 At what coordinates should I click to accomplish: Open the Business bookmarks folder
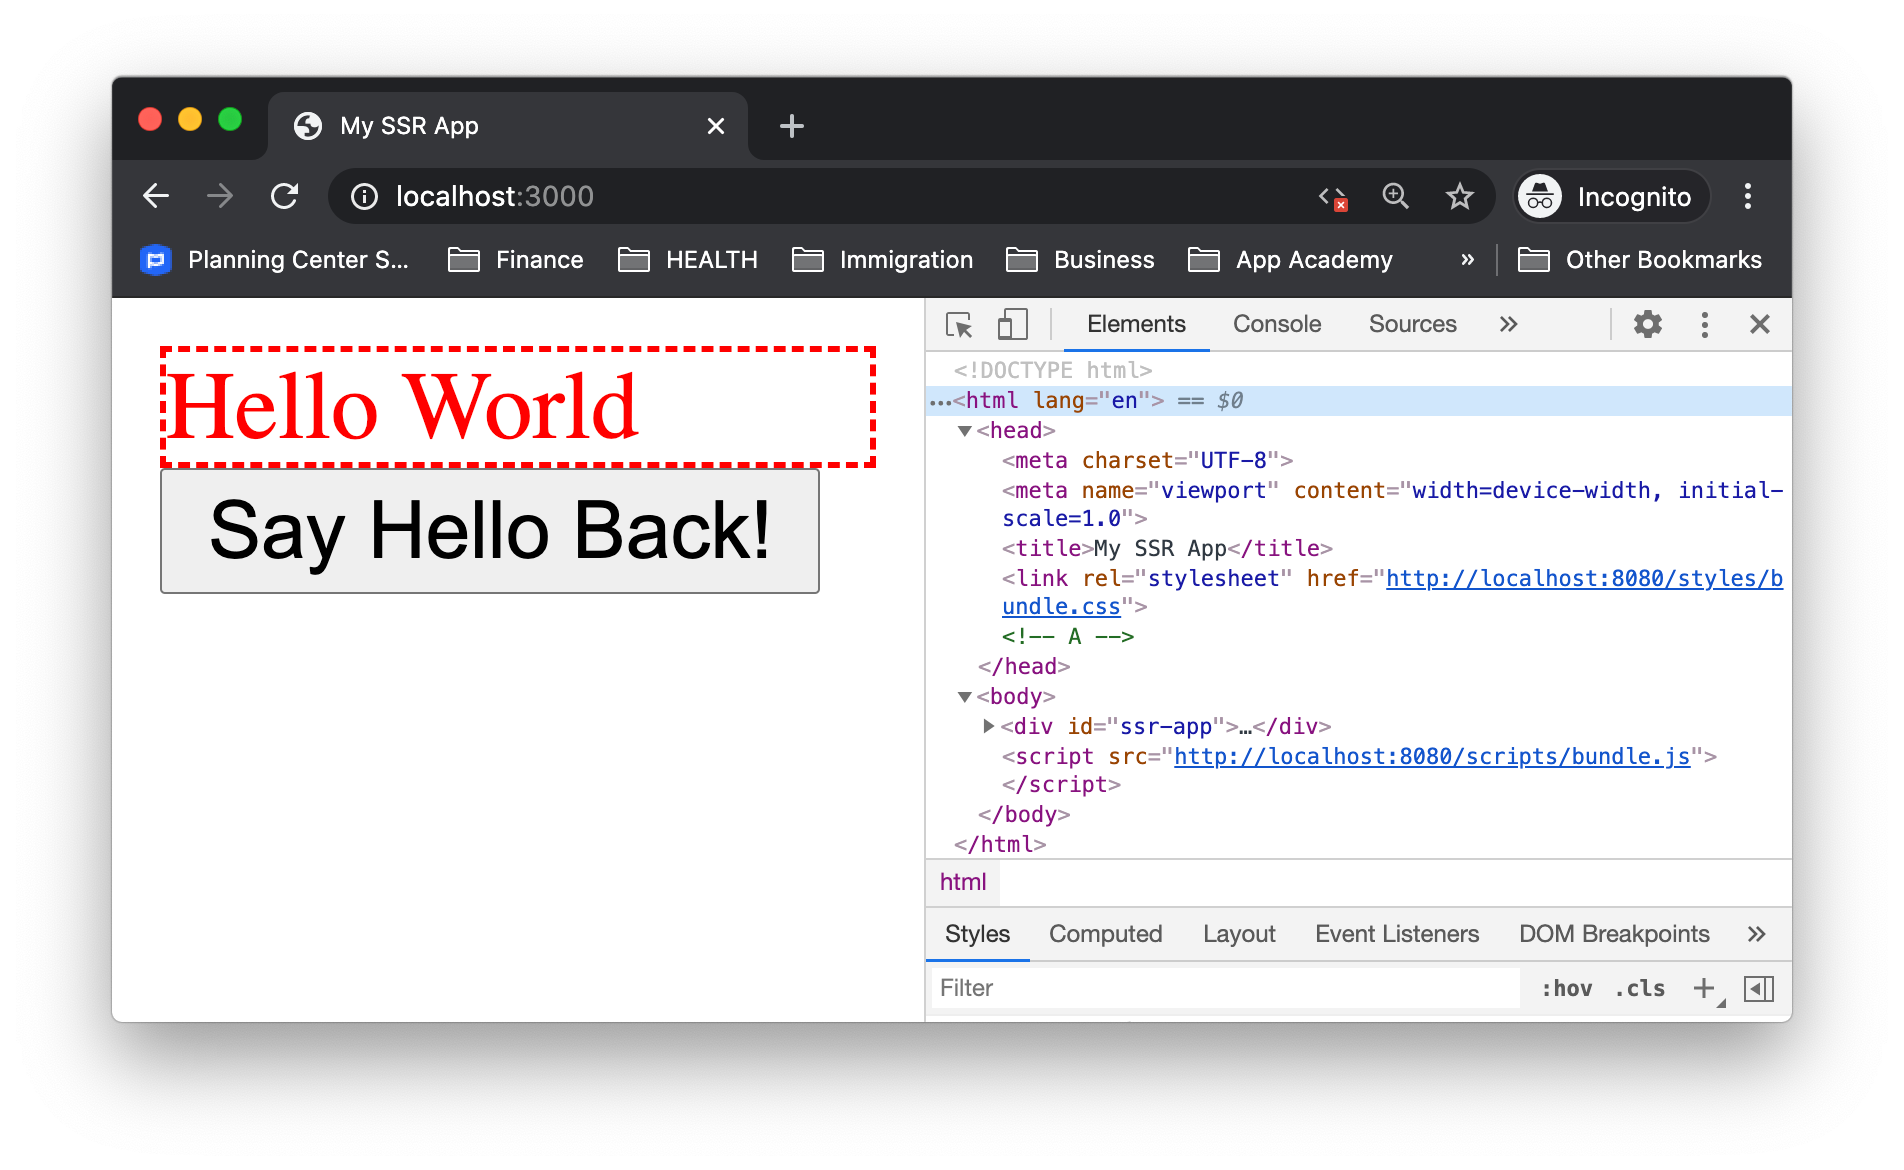(x=1080, y=260)
